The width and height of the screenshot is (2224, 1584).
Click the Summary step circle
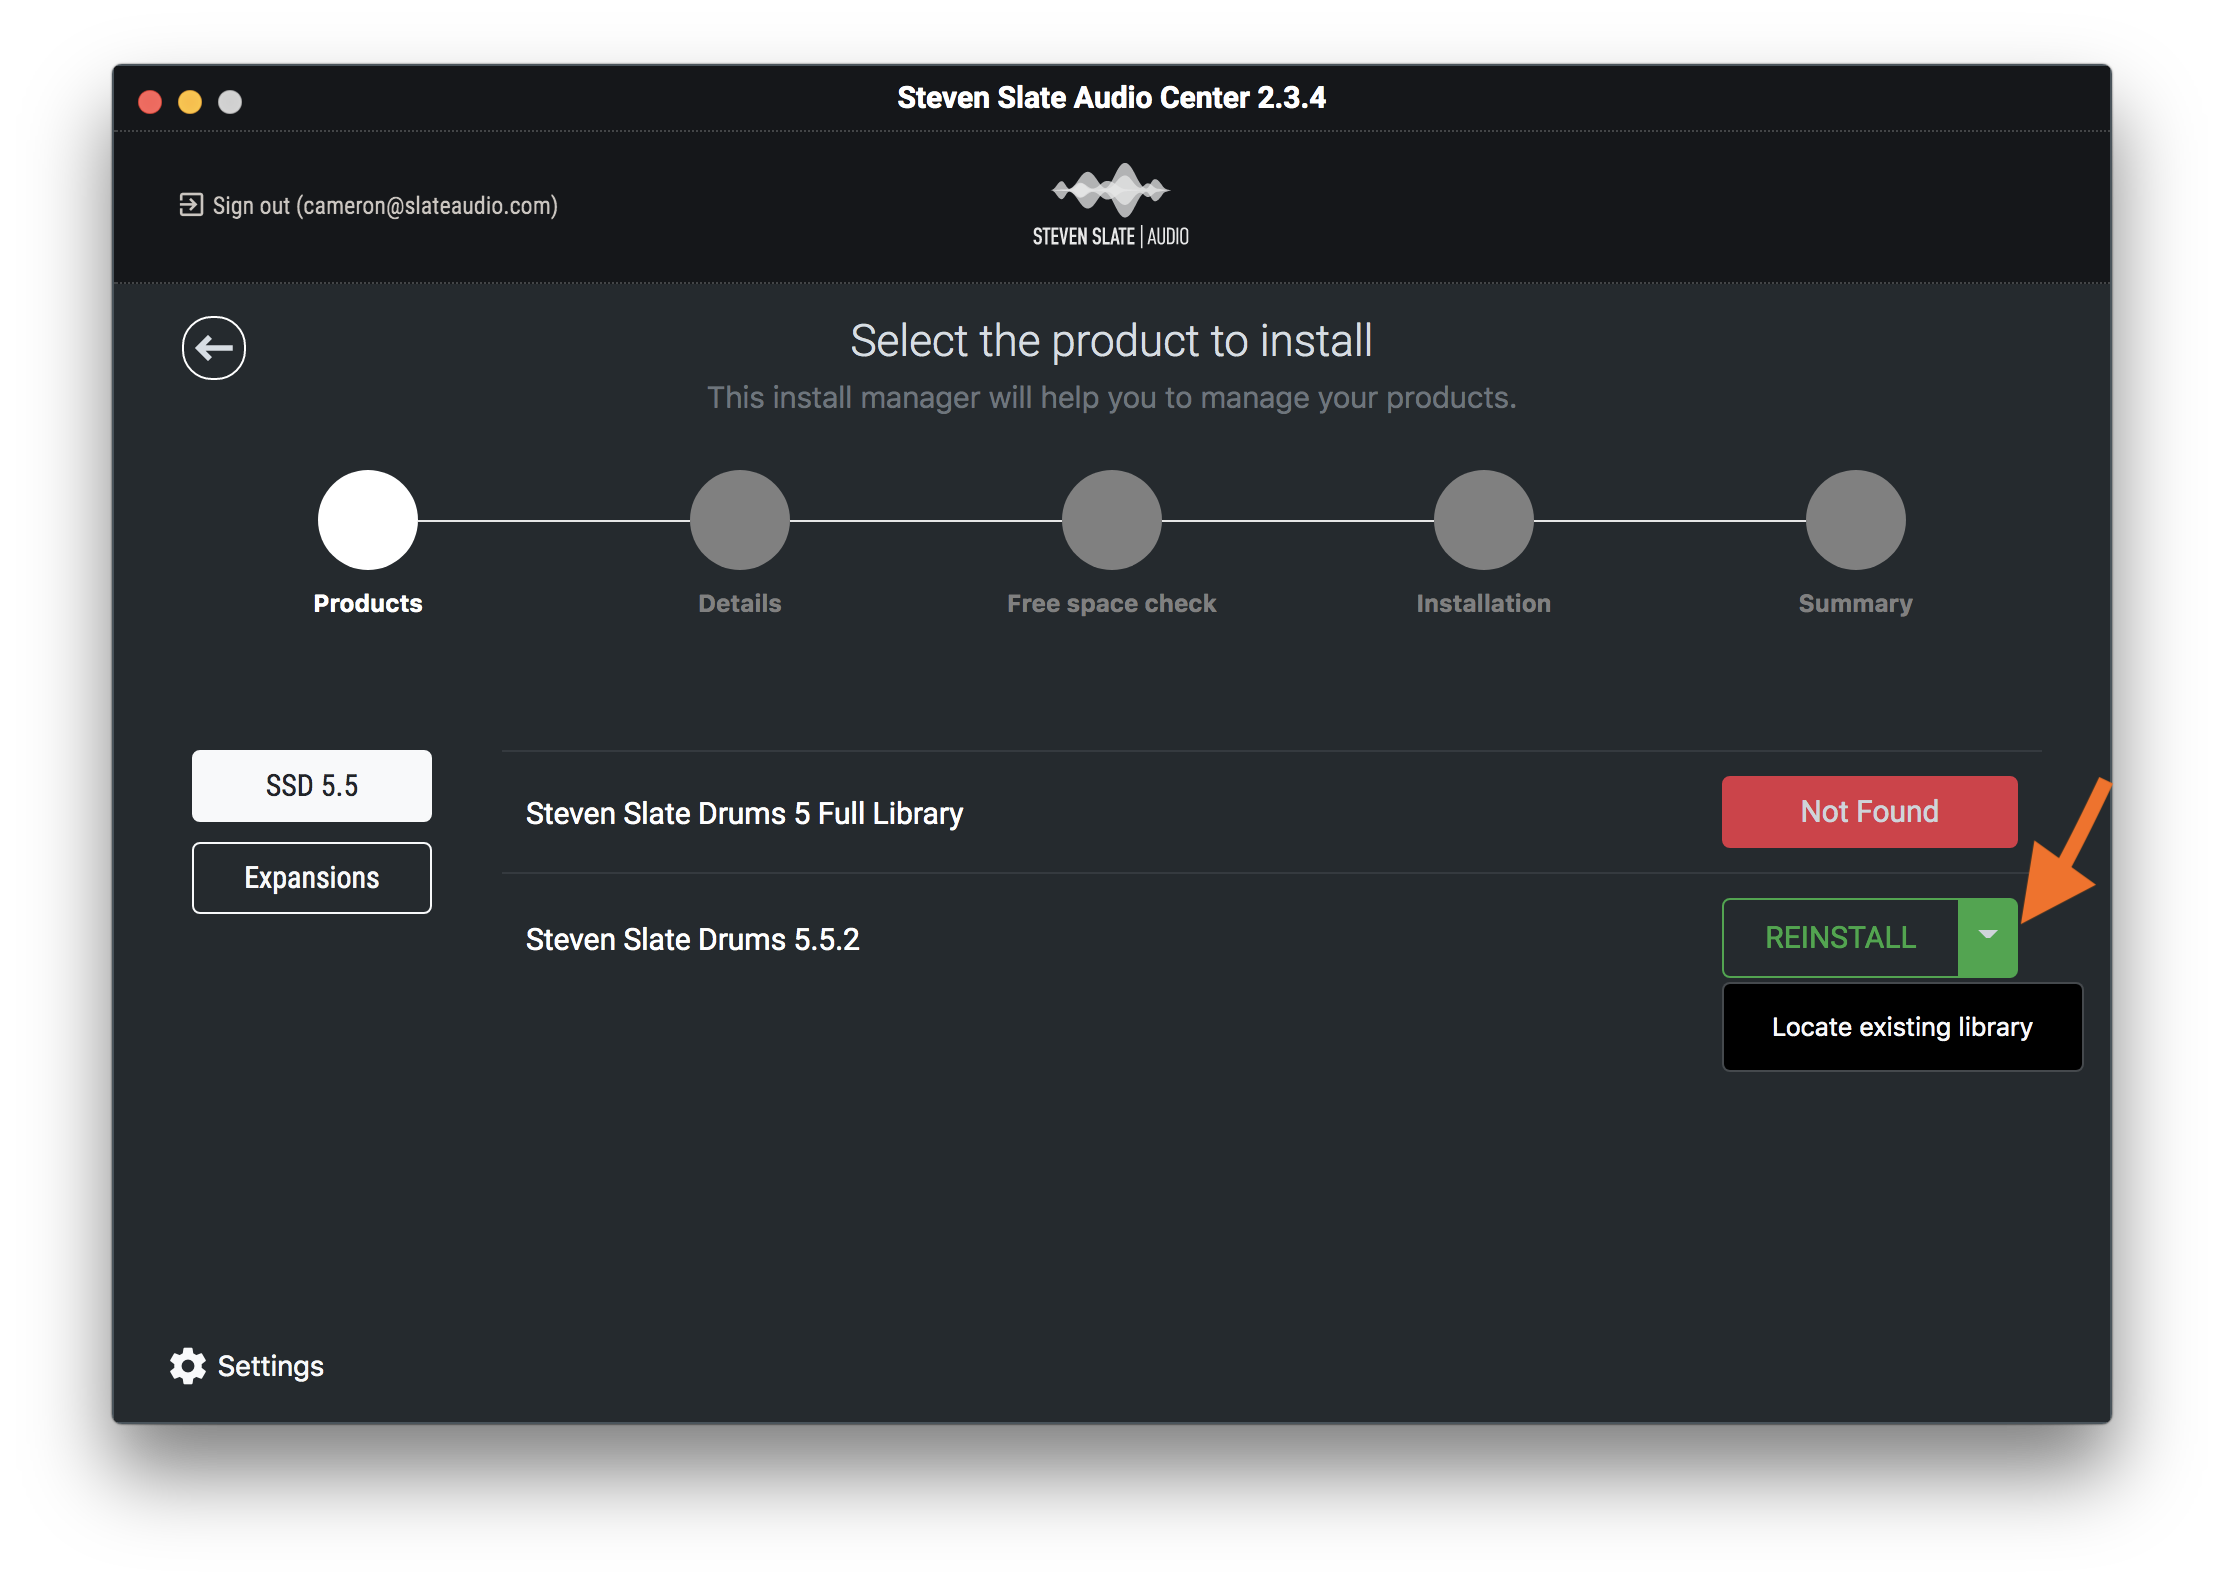1856,520
